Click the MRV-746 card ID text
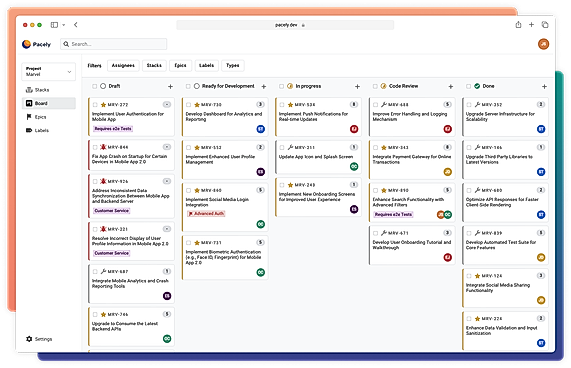The width and height of the screenshot is (571, 368). pyautogui.click(x=118, y=314)
